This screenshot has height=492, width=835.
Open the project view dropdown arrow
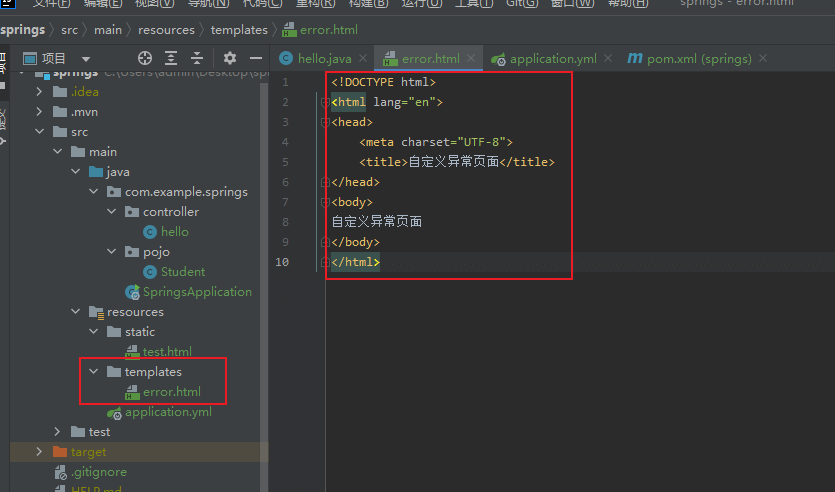coord(86,59)
